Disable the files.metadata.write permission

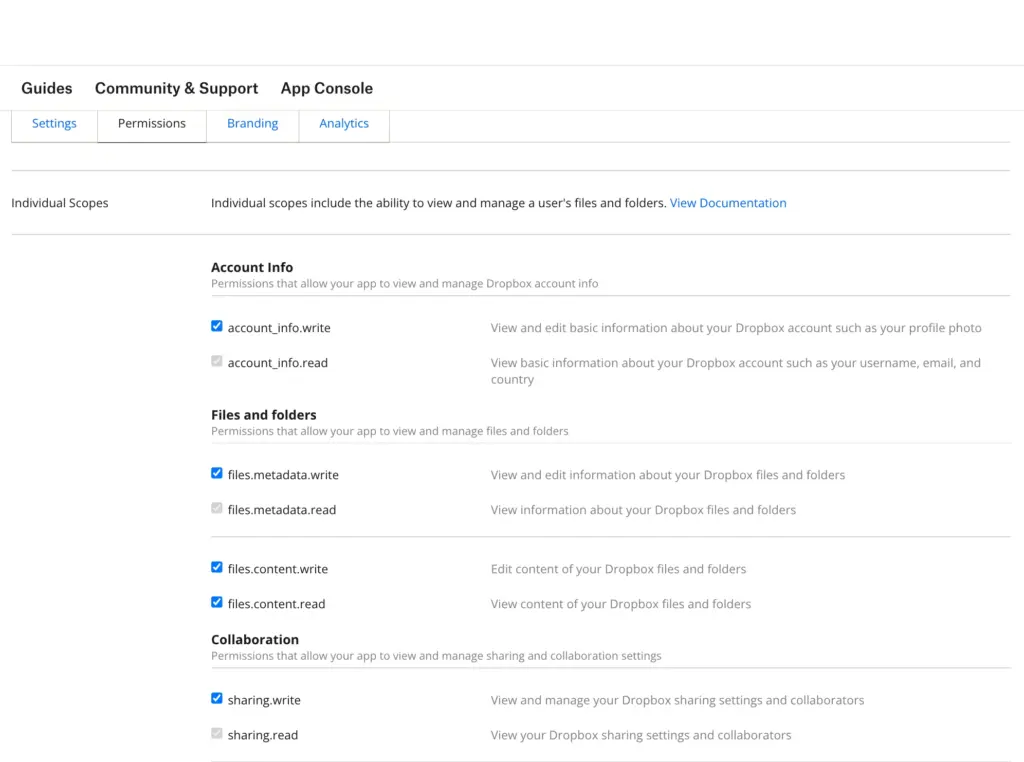[x=217, y=473]
